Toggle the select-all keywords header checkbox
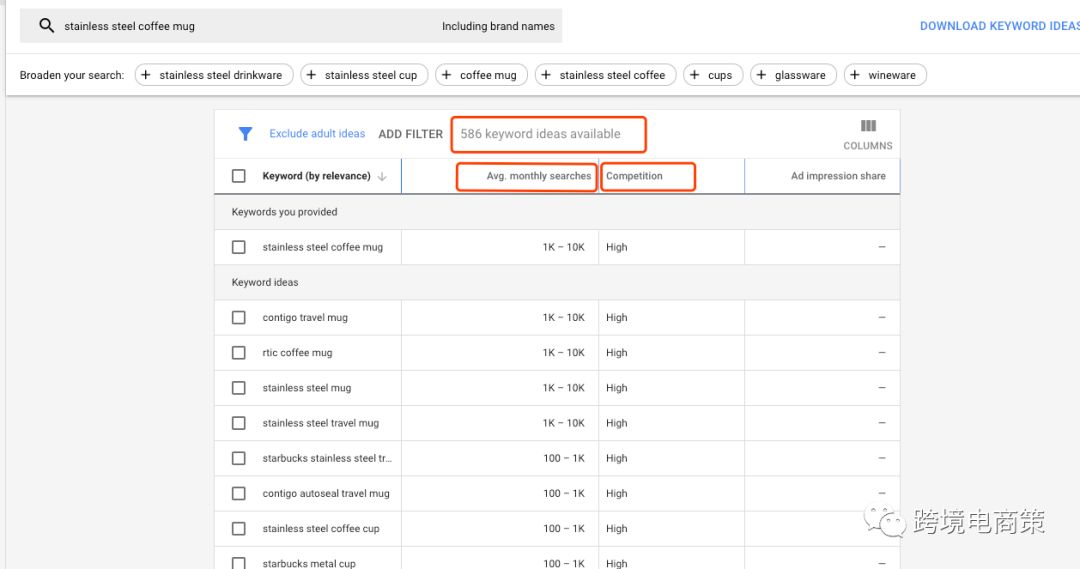Viewport: 1080px width, 569px height. (239, 176)
